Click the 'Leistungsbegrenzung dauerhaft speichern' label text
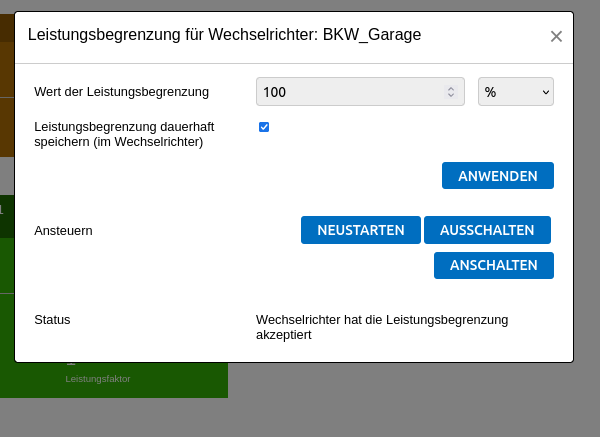This screenshot has width=600, height=437. (124, 134)
